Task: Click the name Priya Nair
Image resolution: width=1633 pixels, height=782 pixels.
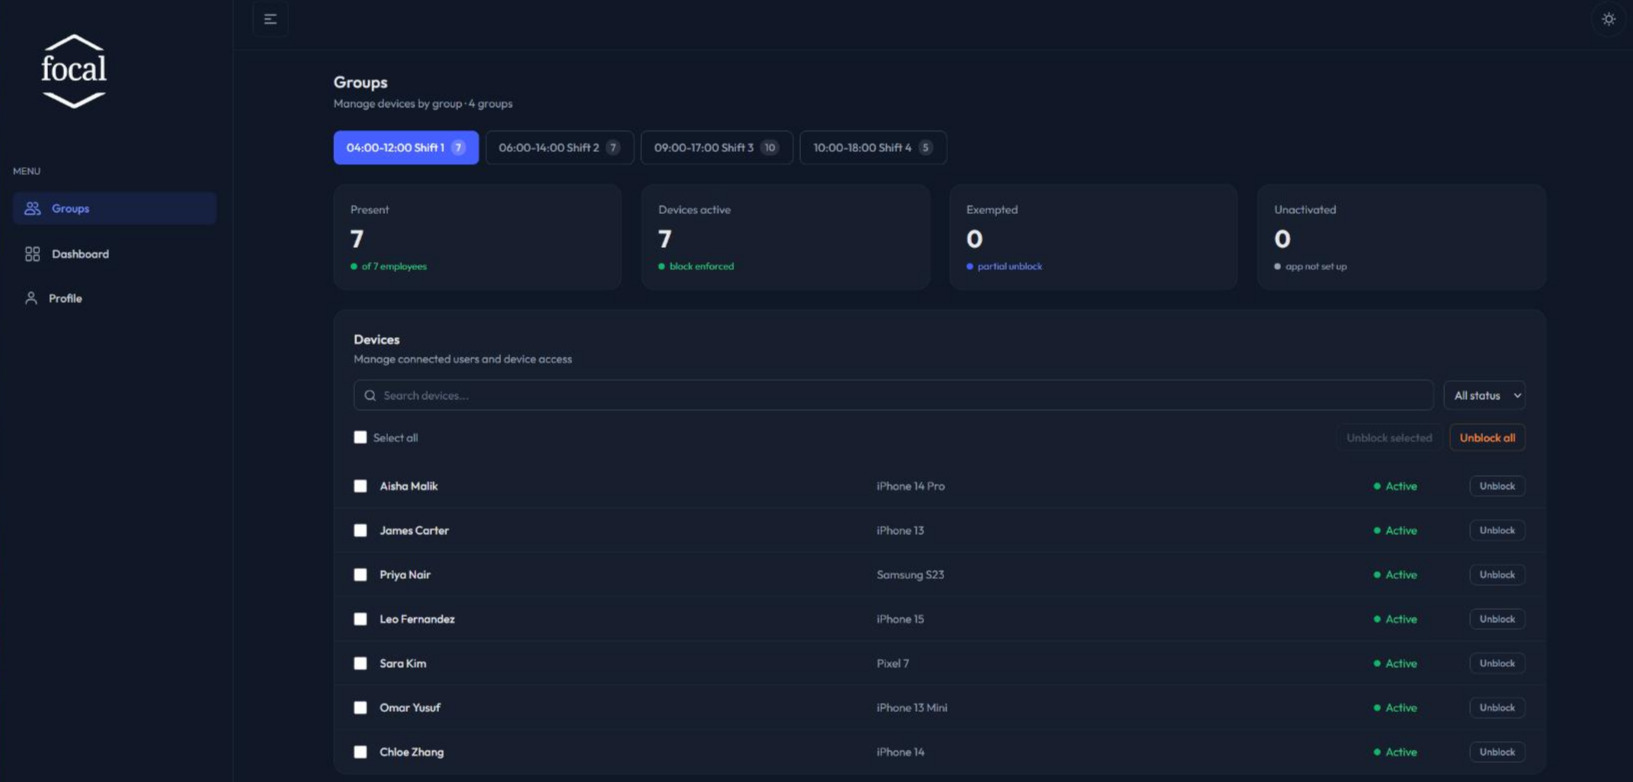Action: [405, 575]
